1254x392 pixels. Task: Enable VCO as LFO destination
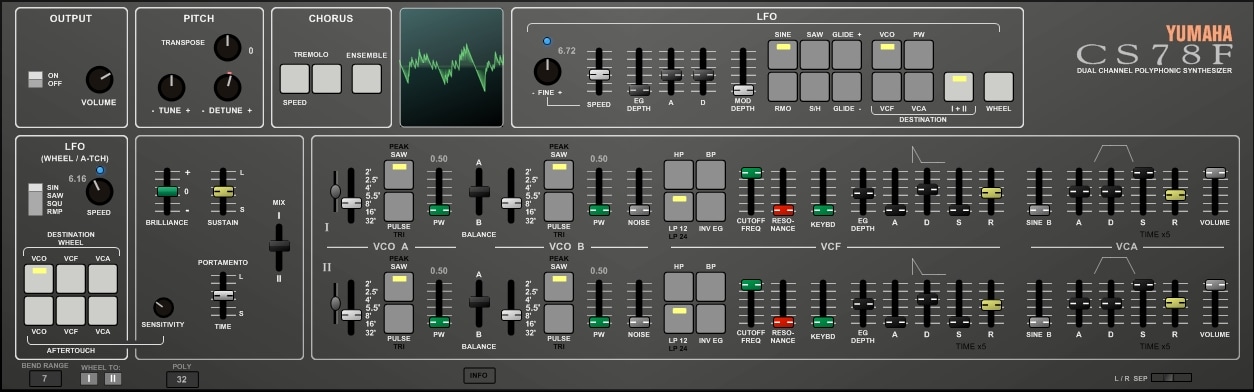pos(887,54)
